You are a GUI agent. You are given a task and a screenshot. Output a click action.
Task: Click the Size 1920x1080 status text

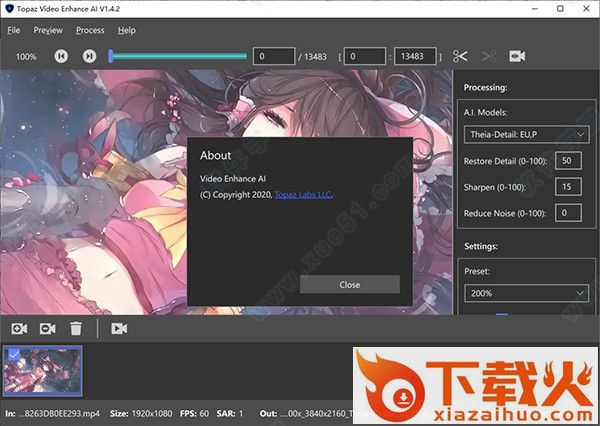click(x=141, y=414)
